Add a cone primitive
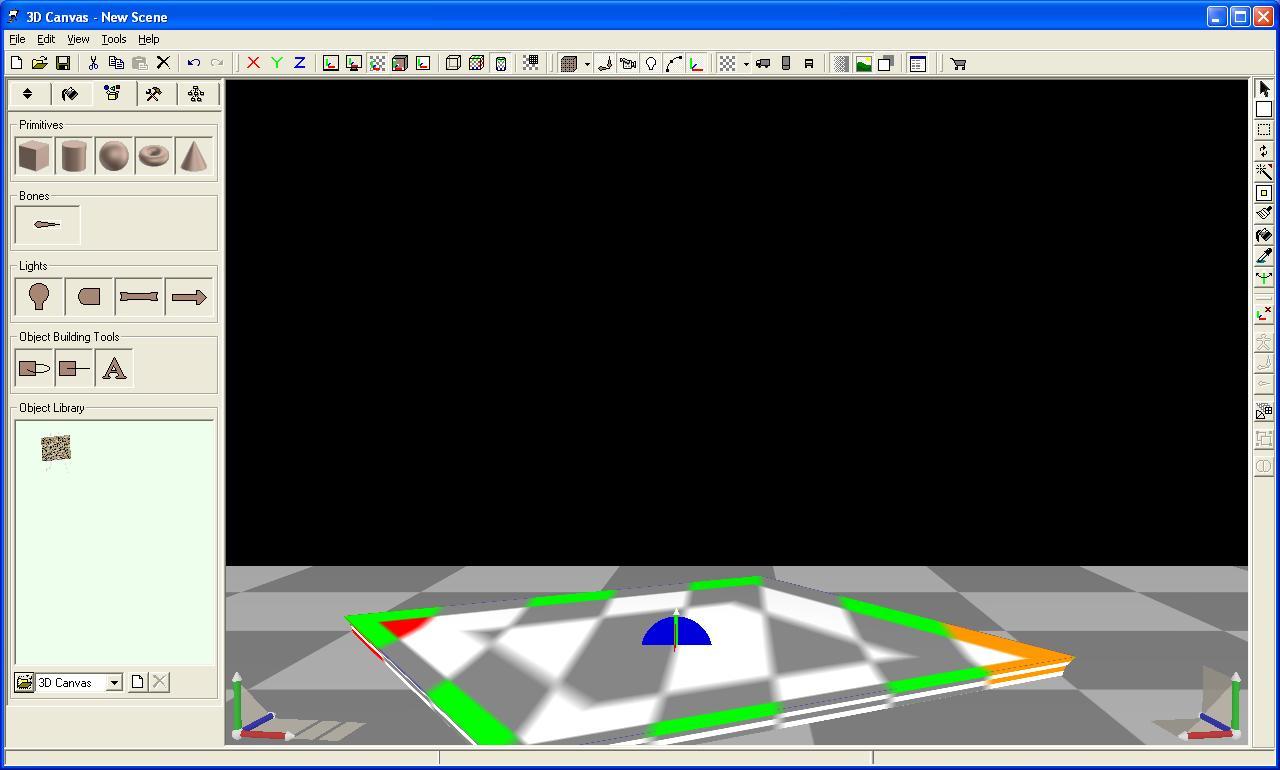Screen dimensions: 1280x770 (x=194, y=156)
